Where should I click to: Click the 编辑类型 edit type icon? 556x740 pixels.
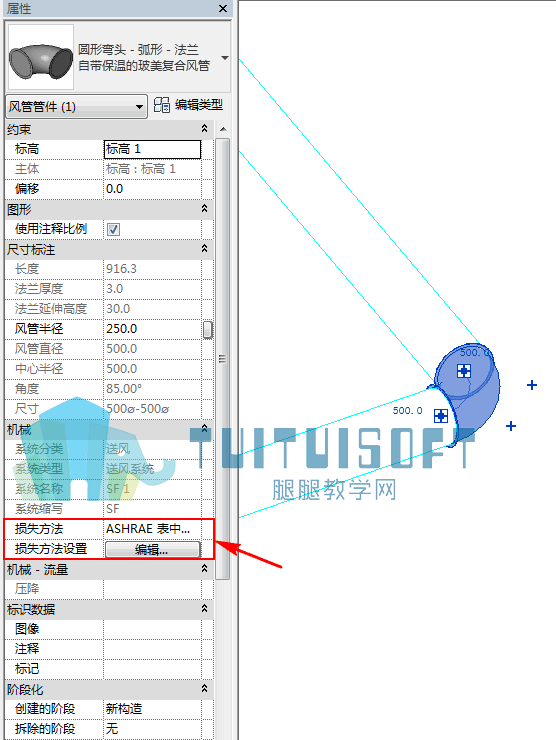[162, 105]
